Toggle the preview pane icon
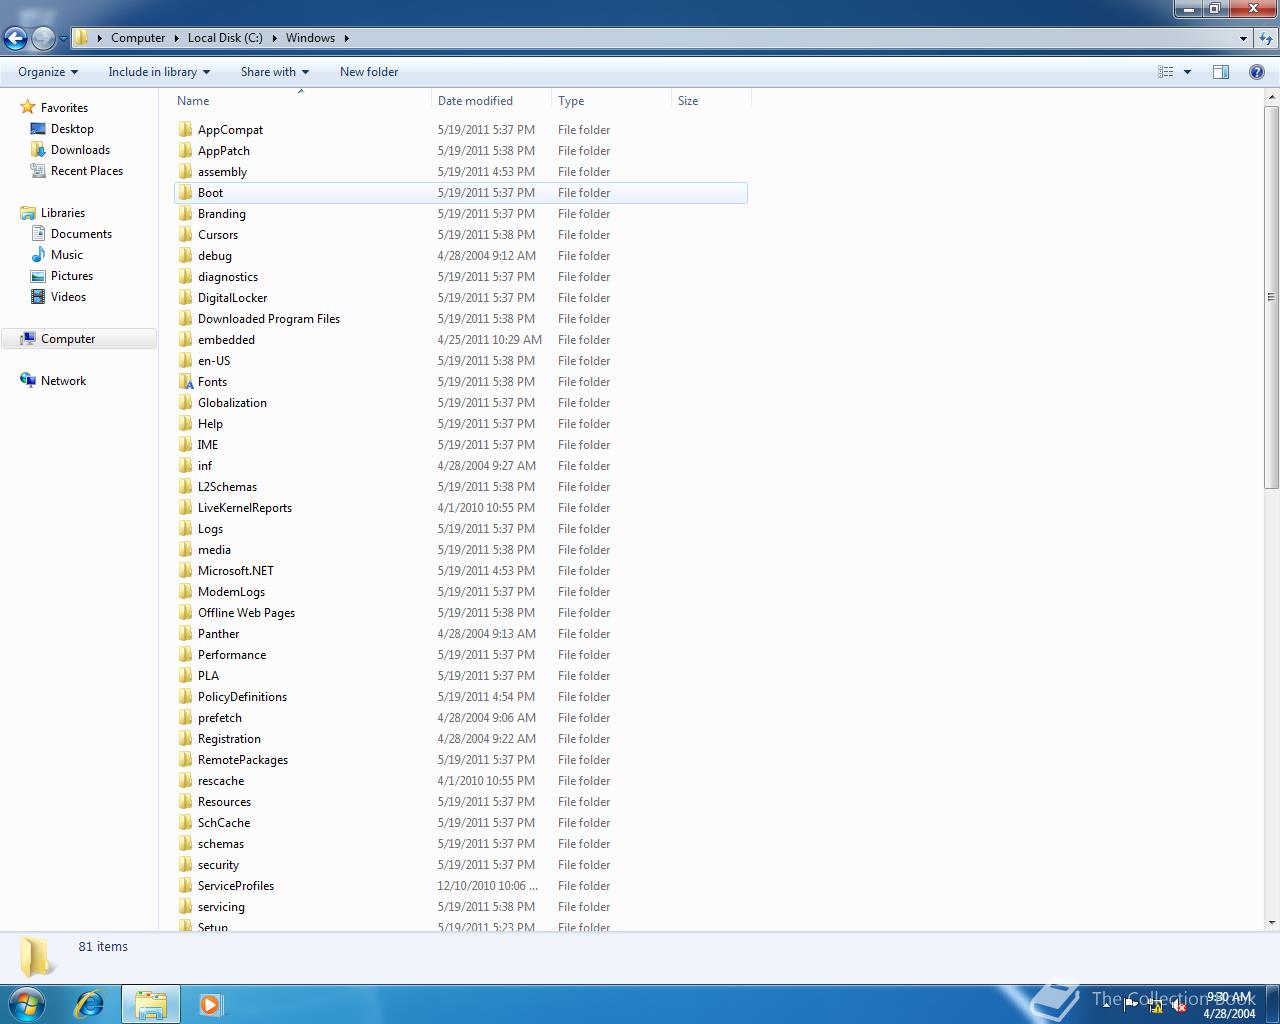This screenshot has height=1024, width=1280. pos(1221,72)
